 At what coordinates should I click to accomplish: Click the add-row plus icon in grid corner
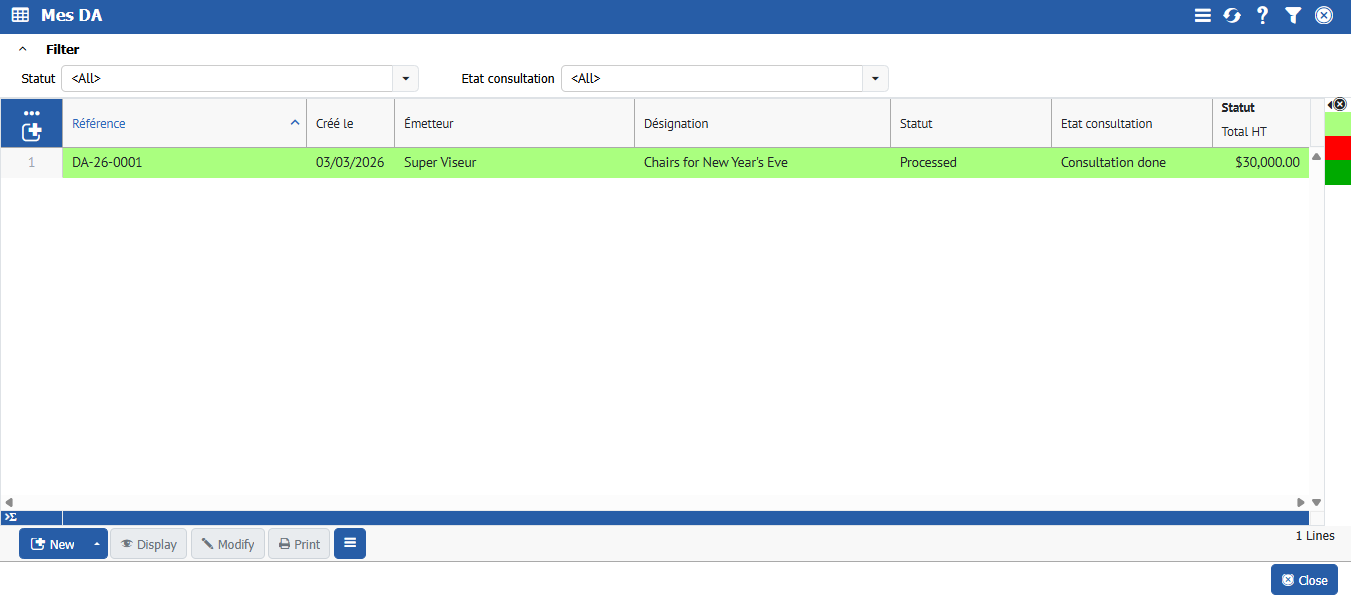point(32,131)
